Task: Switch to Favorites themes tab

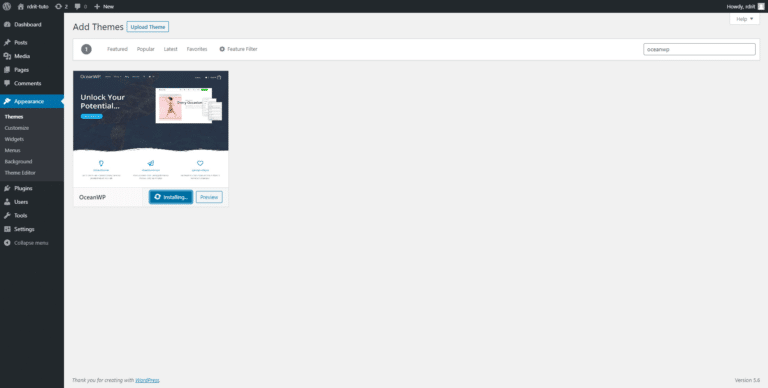Action: pos(197,49)
